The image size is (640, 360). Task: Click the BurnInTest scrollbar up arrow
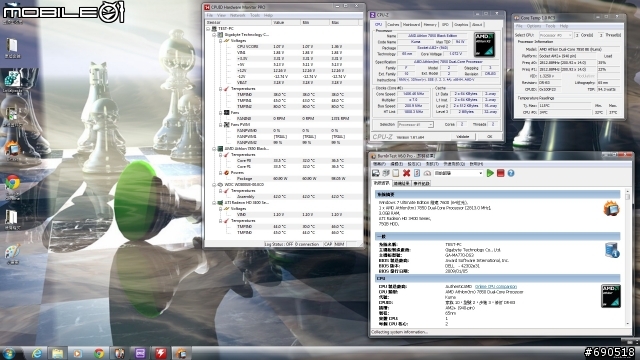[x=627, y=192]
